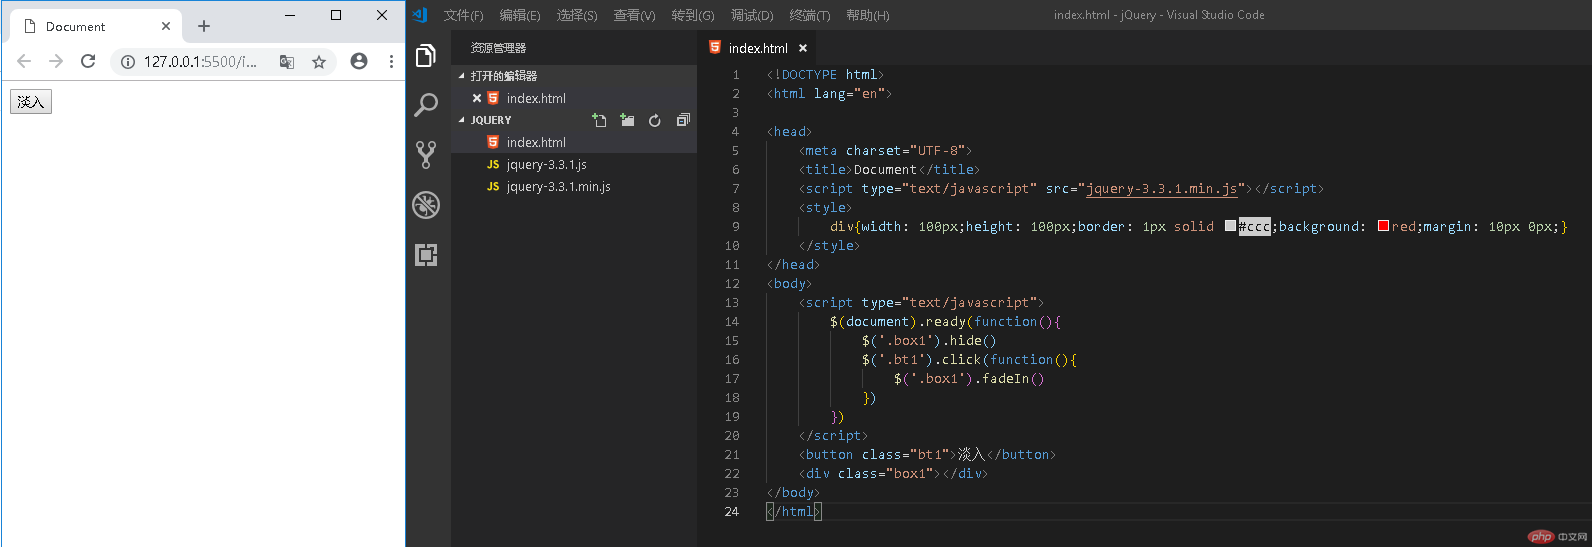Open the Chrome profile avatar
Image resolution: width=1592 pixels, height=547 pixels.
pos(359,61)
